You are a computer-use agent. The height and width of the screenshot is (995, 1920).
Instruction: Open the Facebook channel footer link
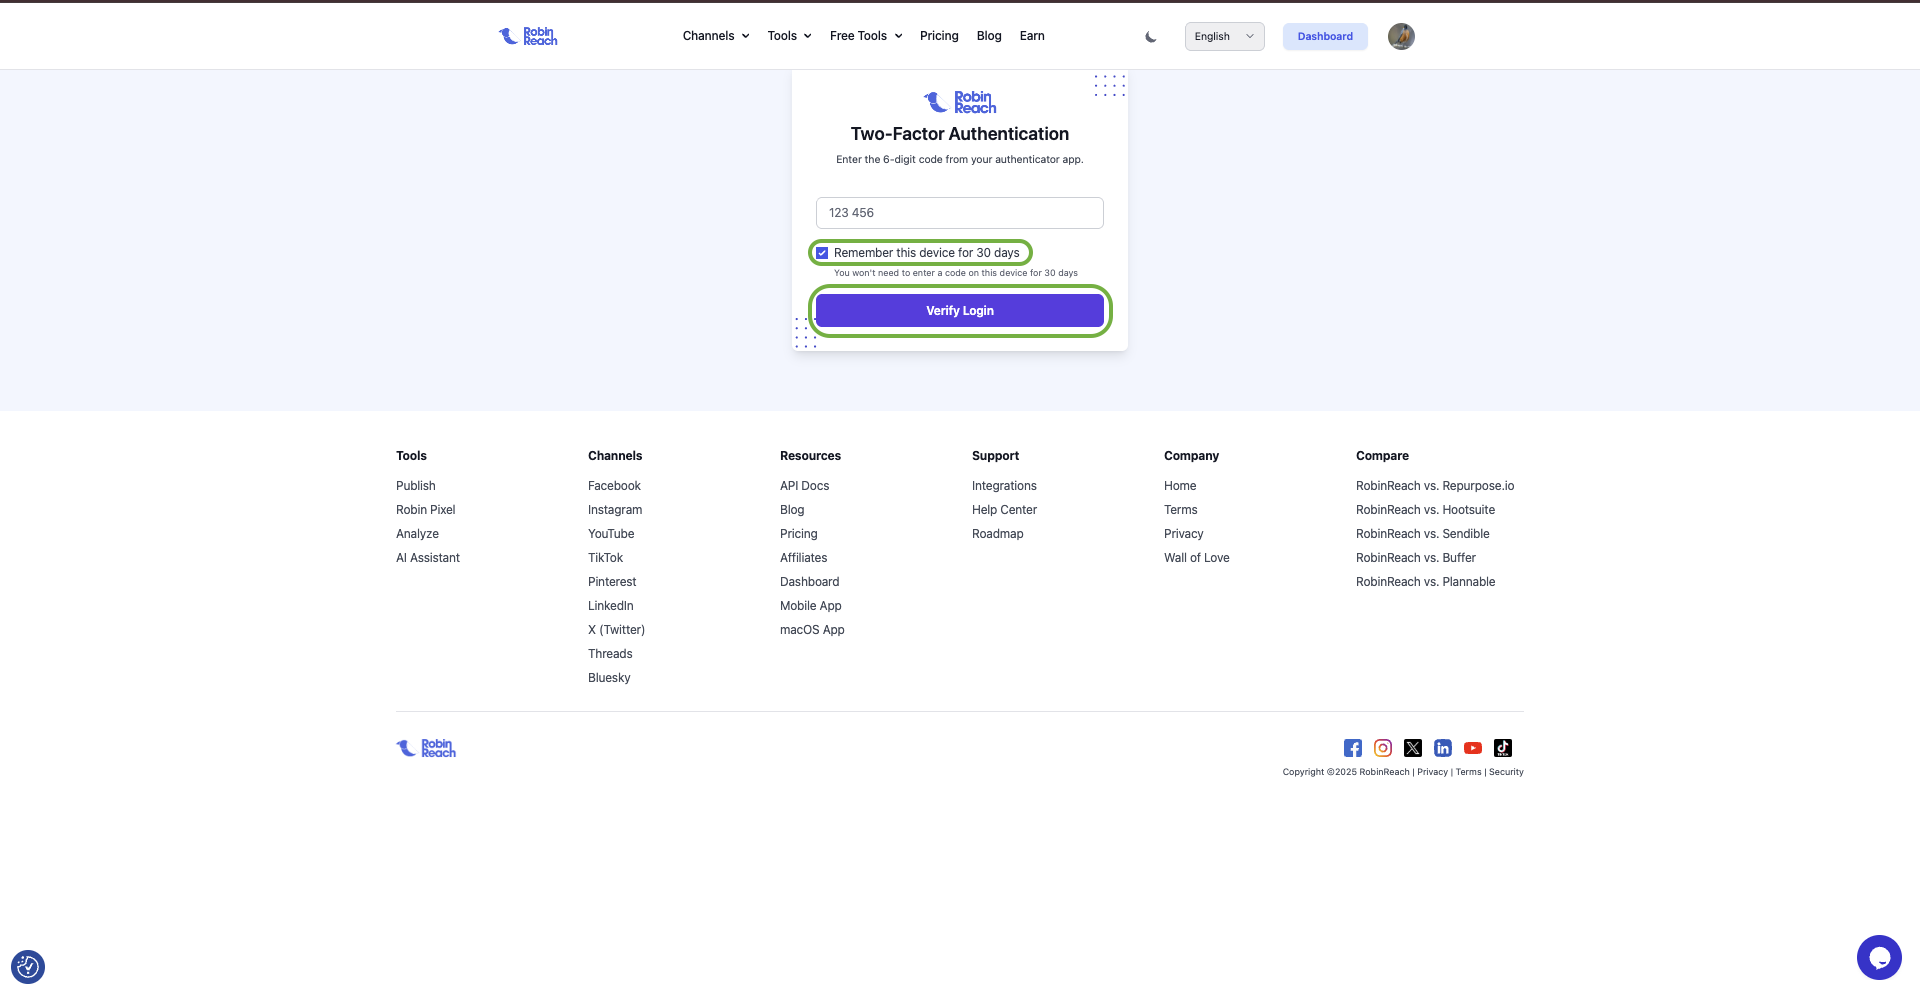tap(614, 486)
